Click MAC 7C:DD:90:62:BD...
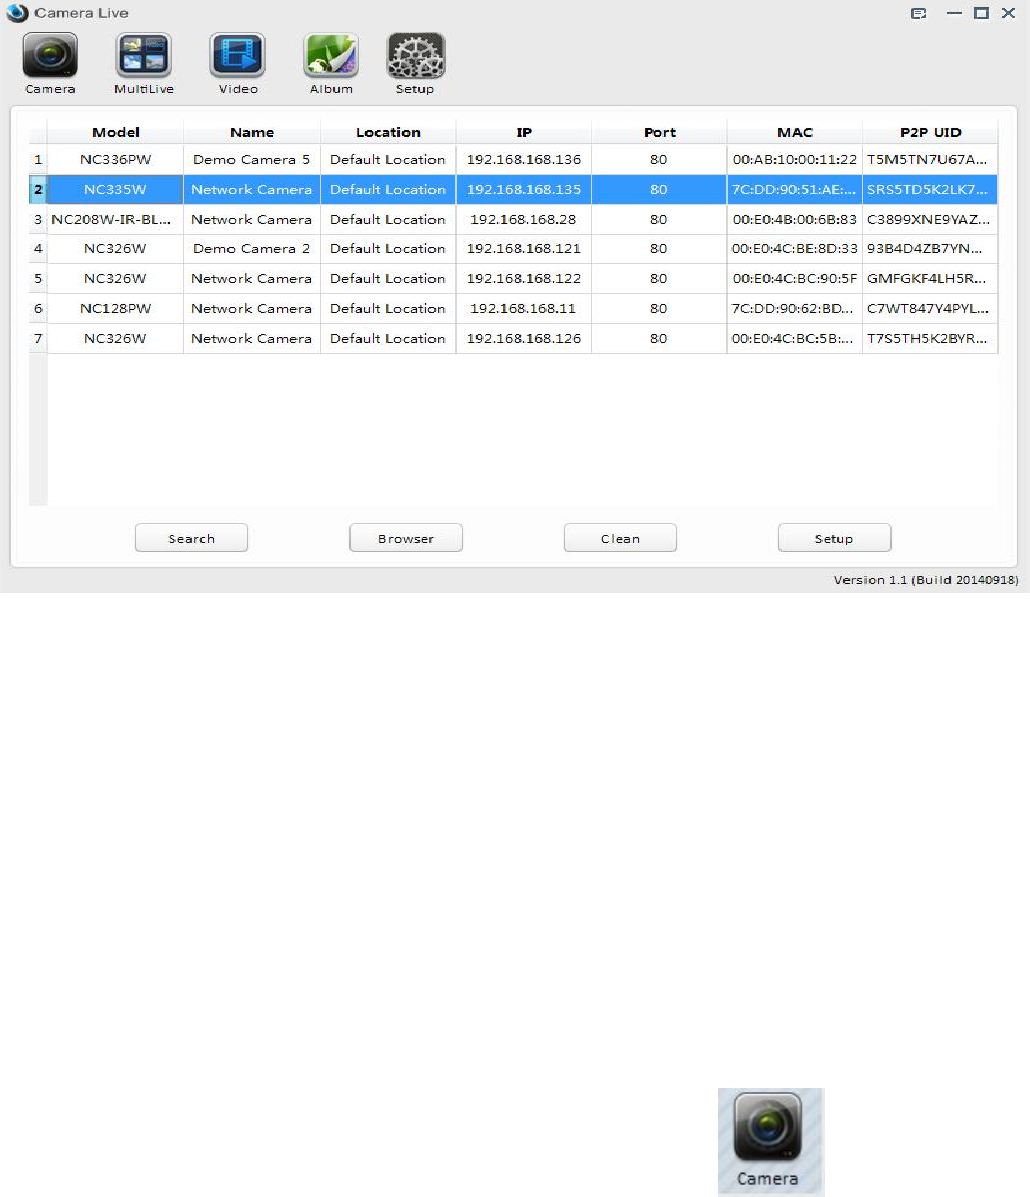1030x1197 pixels. (795, 308)
